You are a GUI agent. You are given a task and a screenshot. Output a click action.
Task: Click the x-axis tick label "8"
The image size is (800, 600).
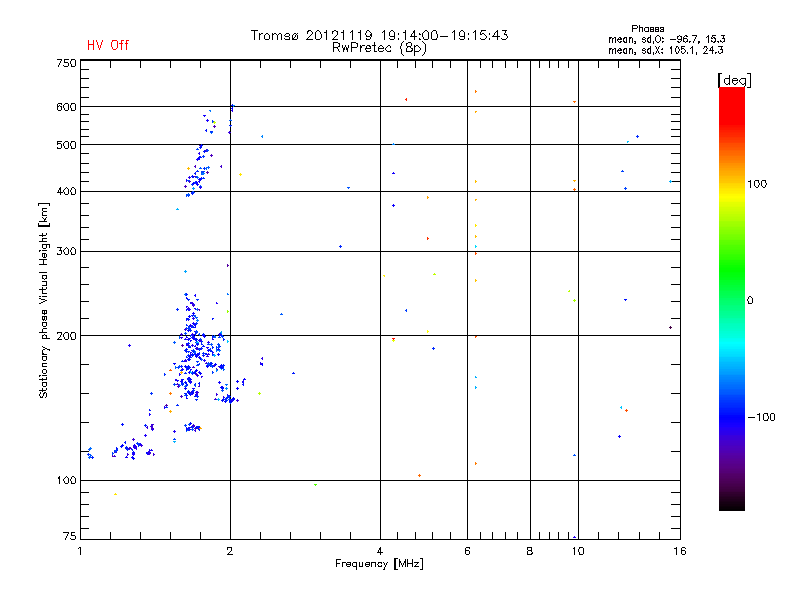(530, 551)
